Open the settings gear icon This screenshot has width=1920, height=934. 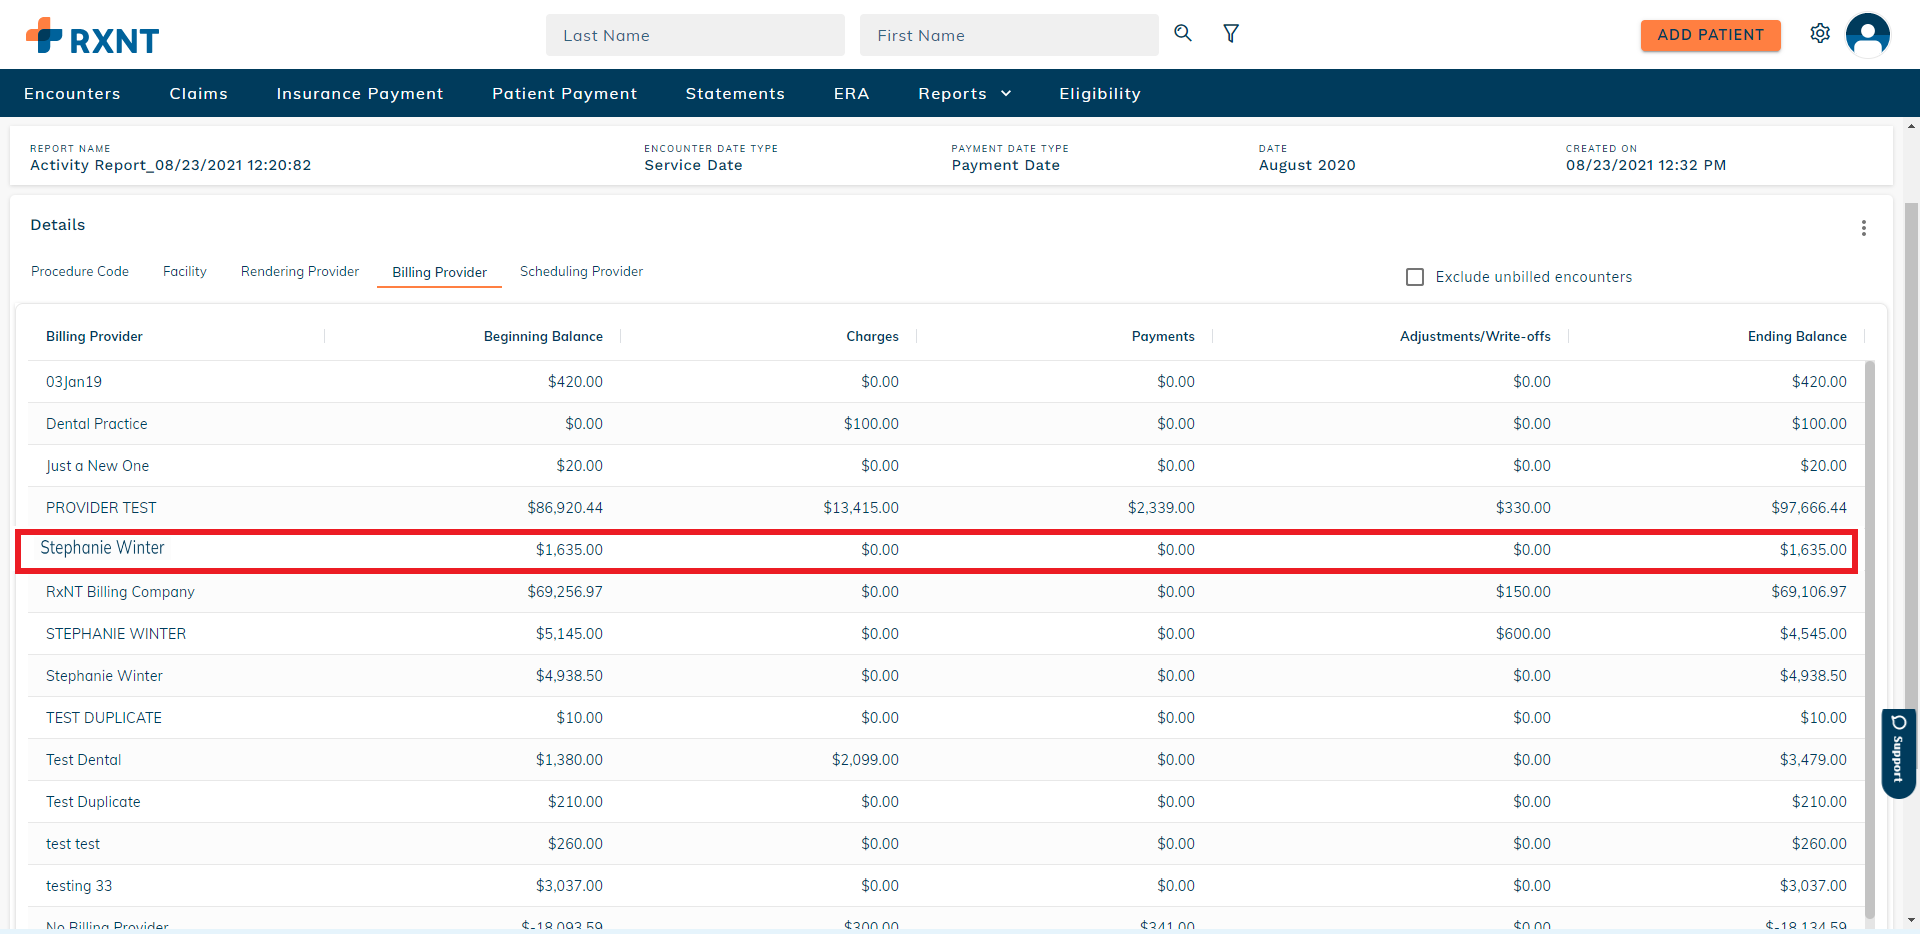point(1820,33)
